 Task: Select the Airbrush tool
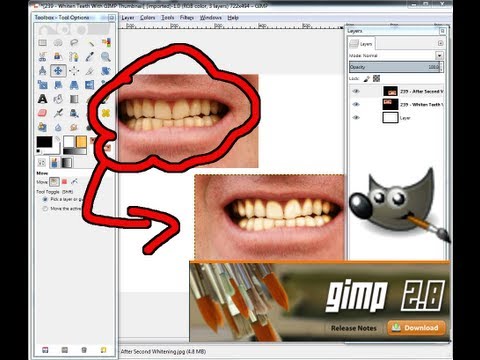pos(58,113)
